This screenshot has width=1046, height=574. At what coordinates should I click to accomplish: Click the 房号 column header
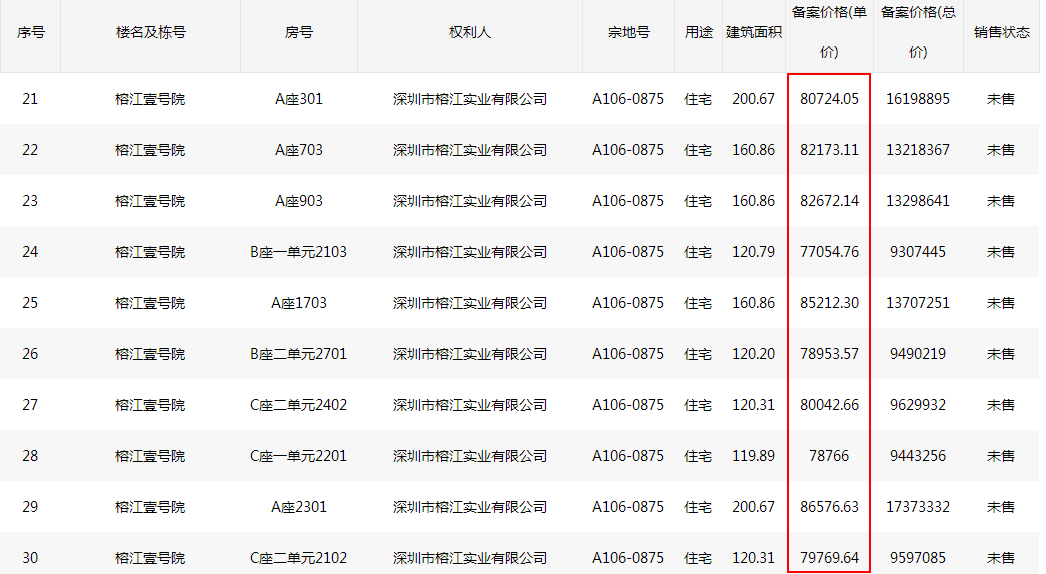click(x=298, y=32)
